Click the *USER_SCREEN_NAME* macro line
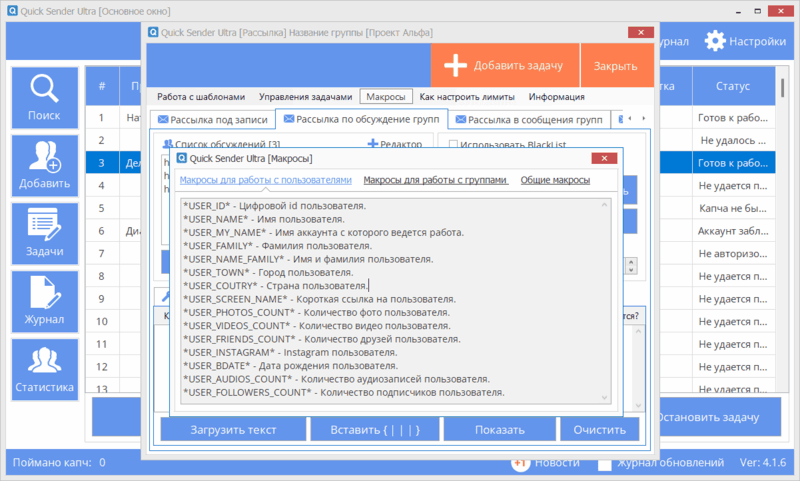The image size is (800, 481). (319, 299)
